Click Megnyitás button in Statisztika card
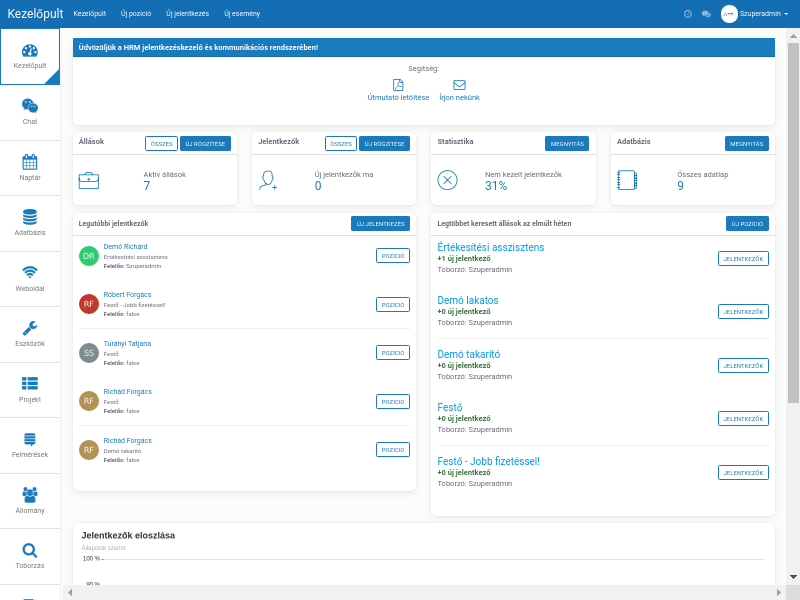This screenshot has height=600, width=800. [x=567, y=144]
